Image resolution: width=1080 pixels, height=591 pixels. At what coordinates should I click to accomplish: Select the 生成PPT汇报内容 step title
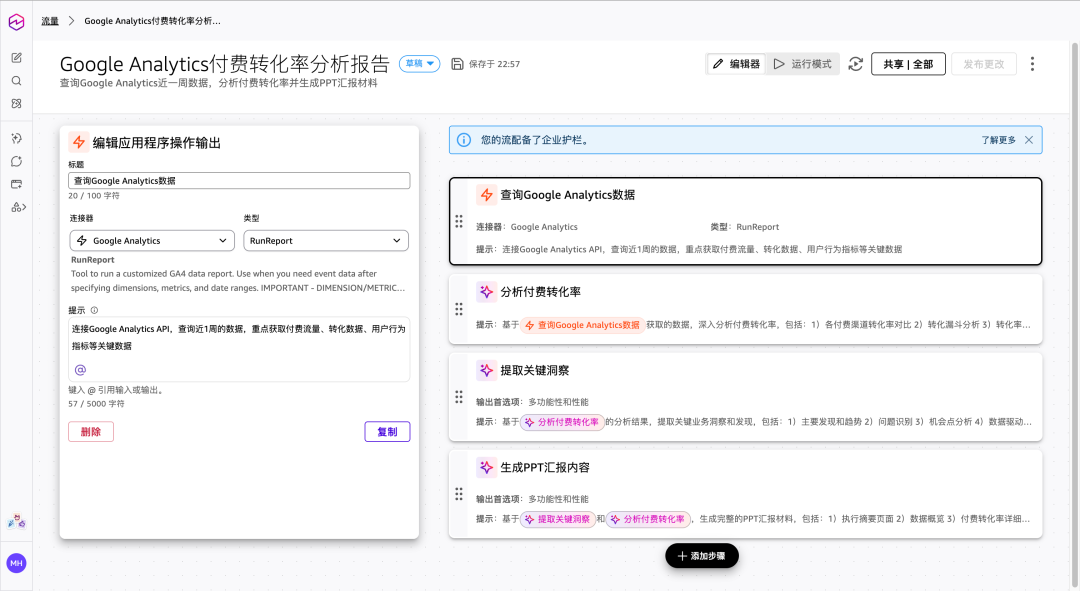point(545,468)
